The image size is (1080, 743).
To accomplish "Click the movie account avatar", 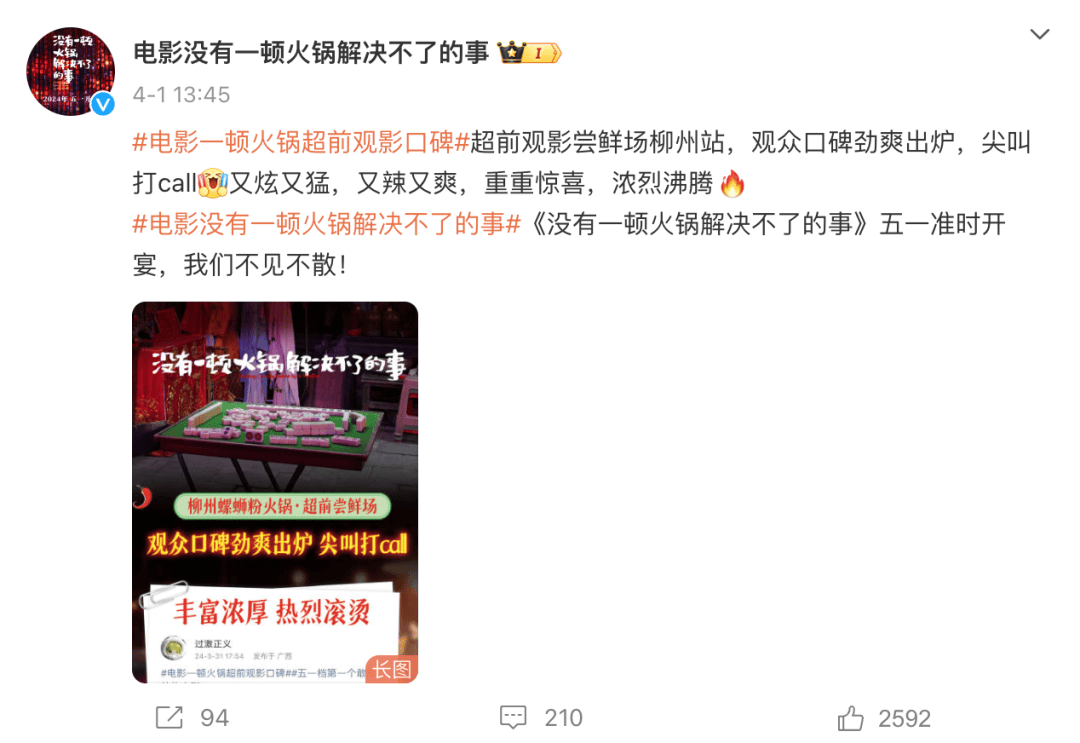I will click(70, 71).
